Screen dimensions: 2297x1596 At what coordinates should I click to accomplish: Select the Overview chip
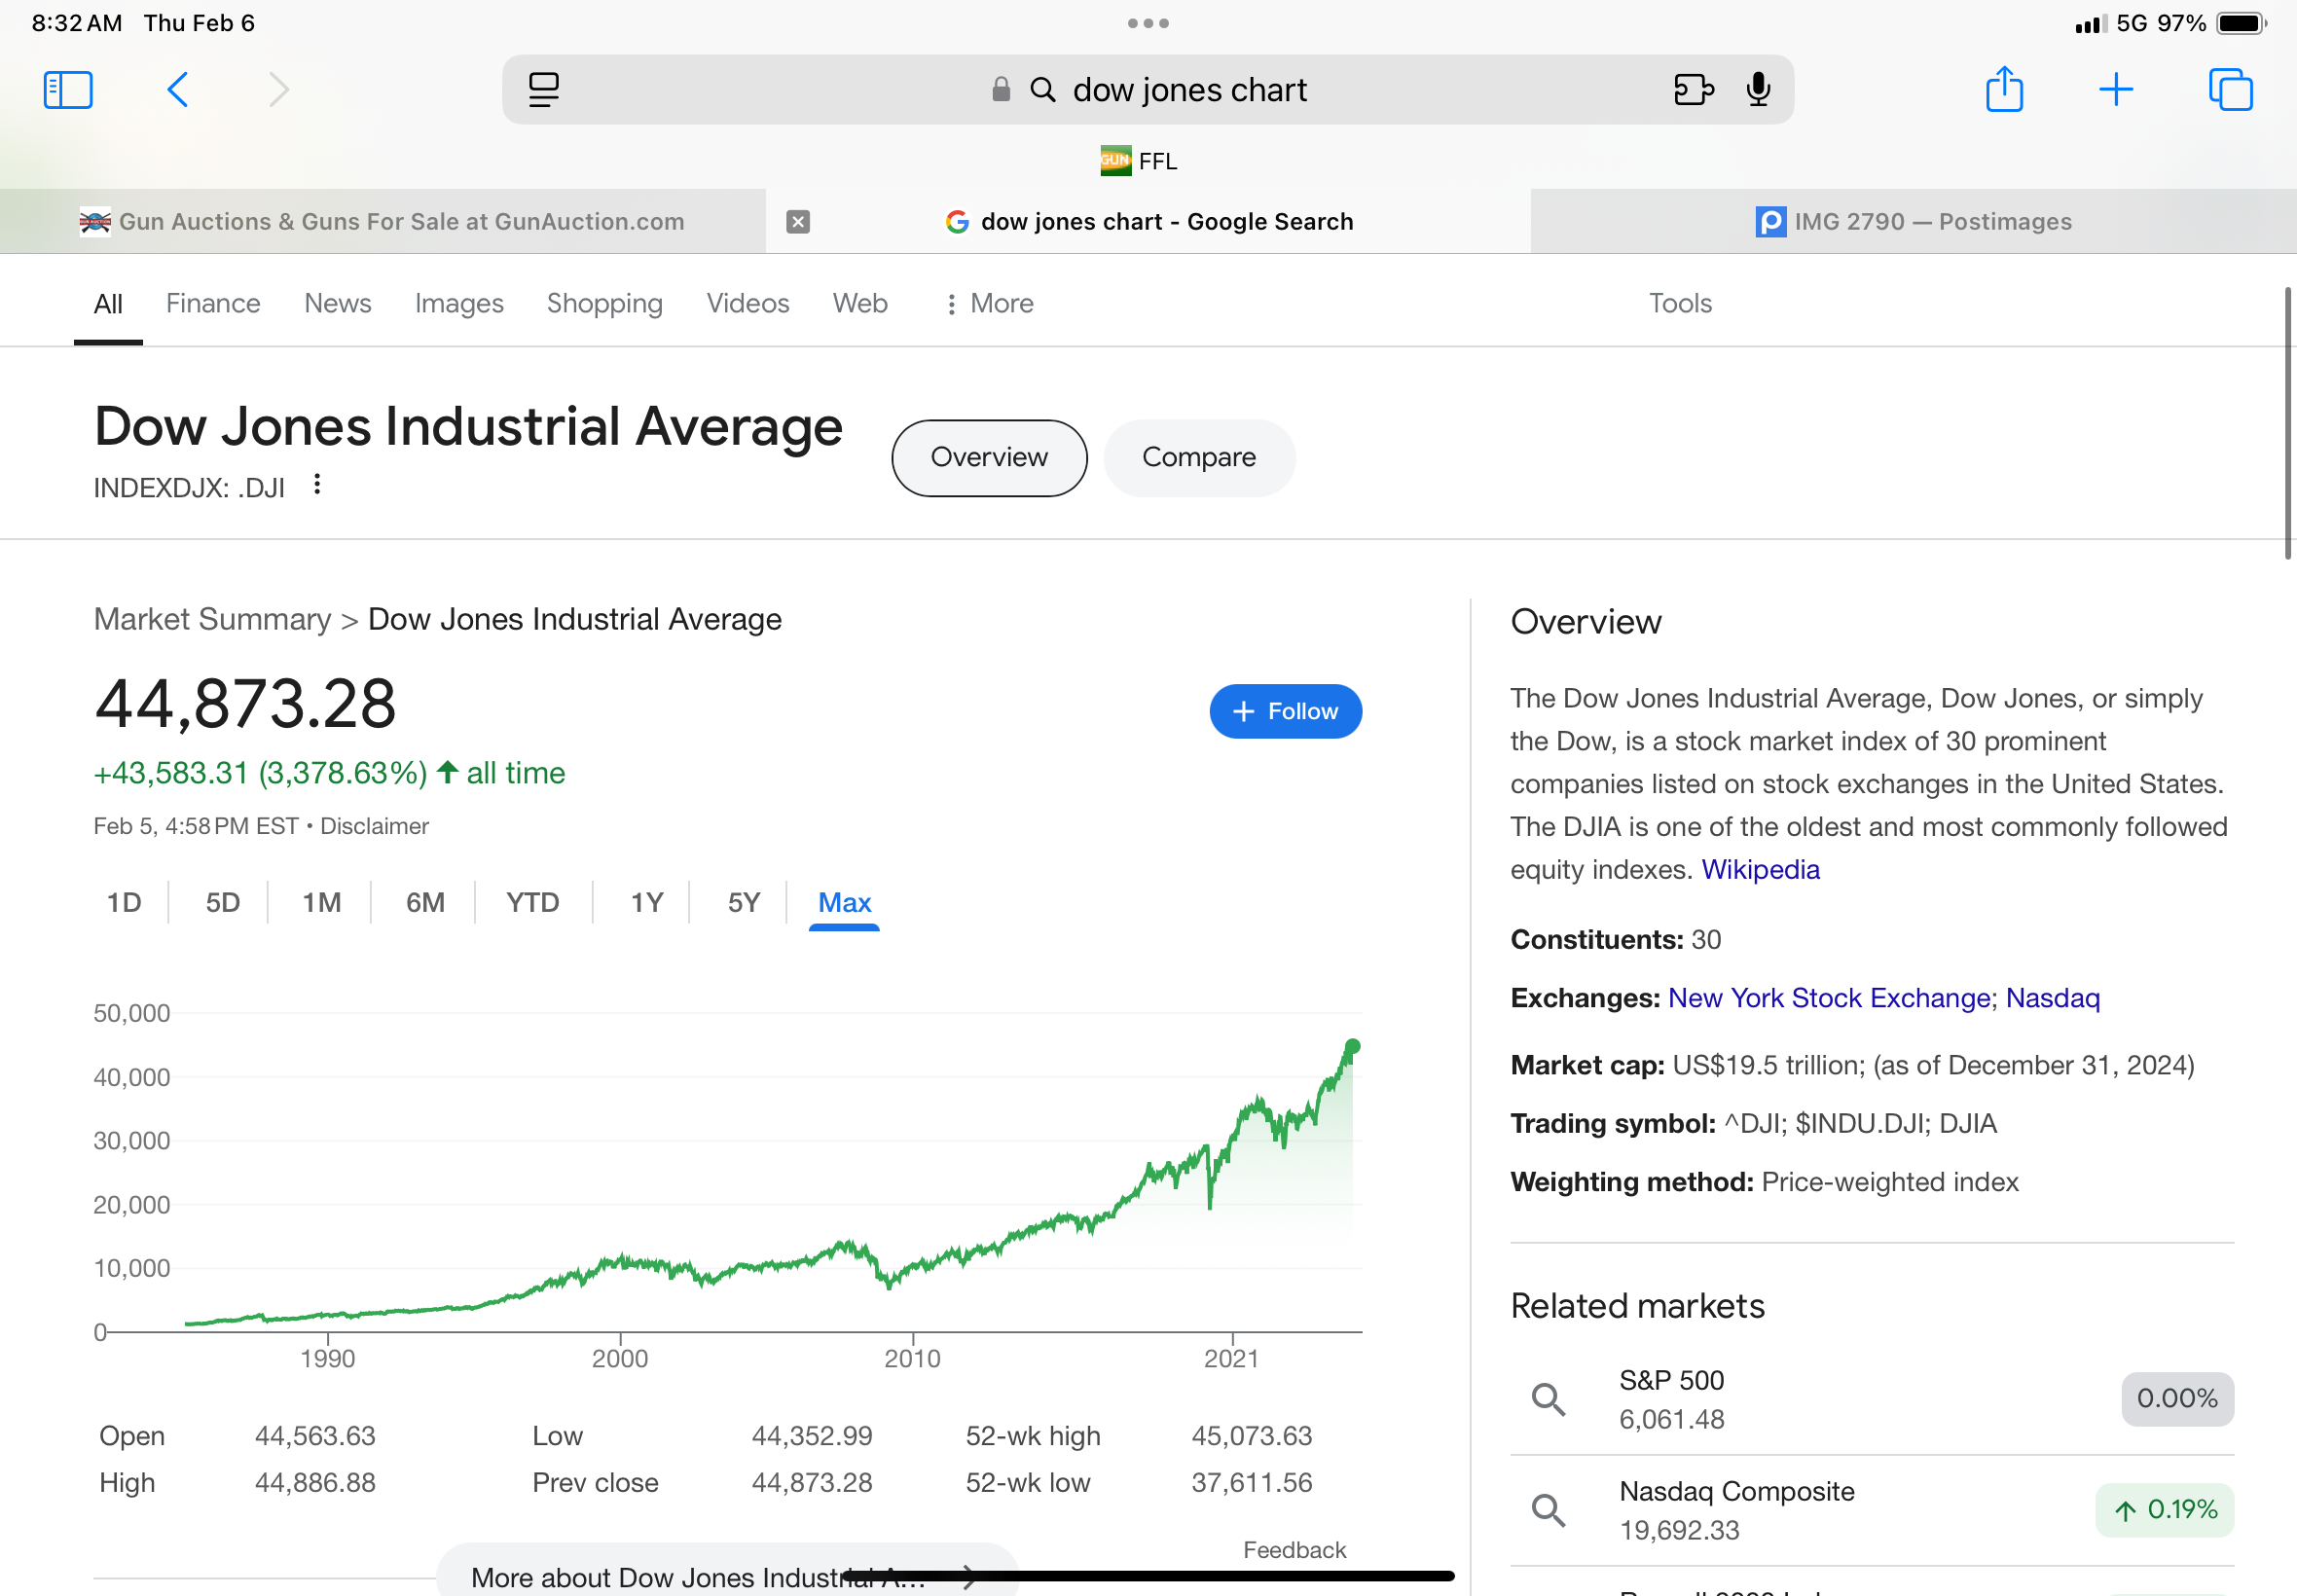tap(989, 458)
